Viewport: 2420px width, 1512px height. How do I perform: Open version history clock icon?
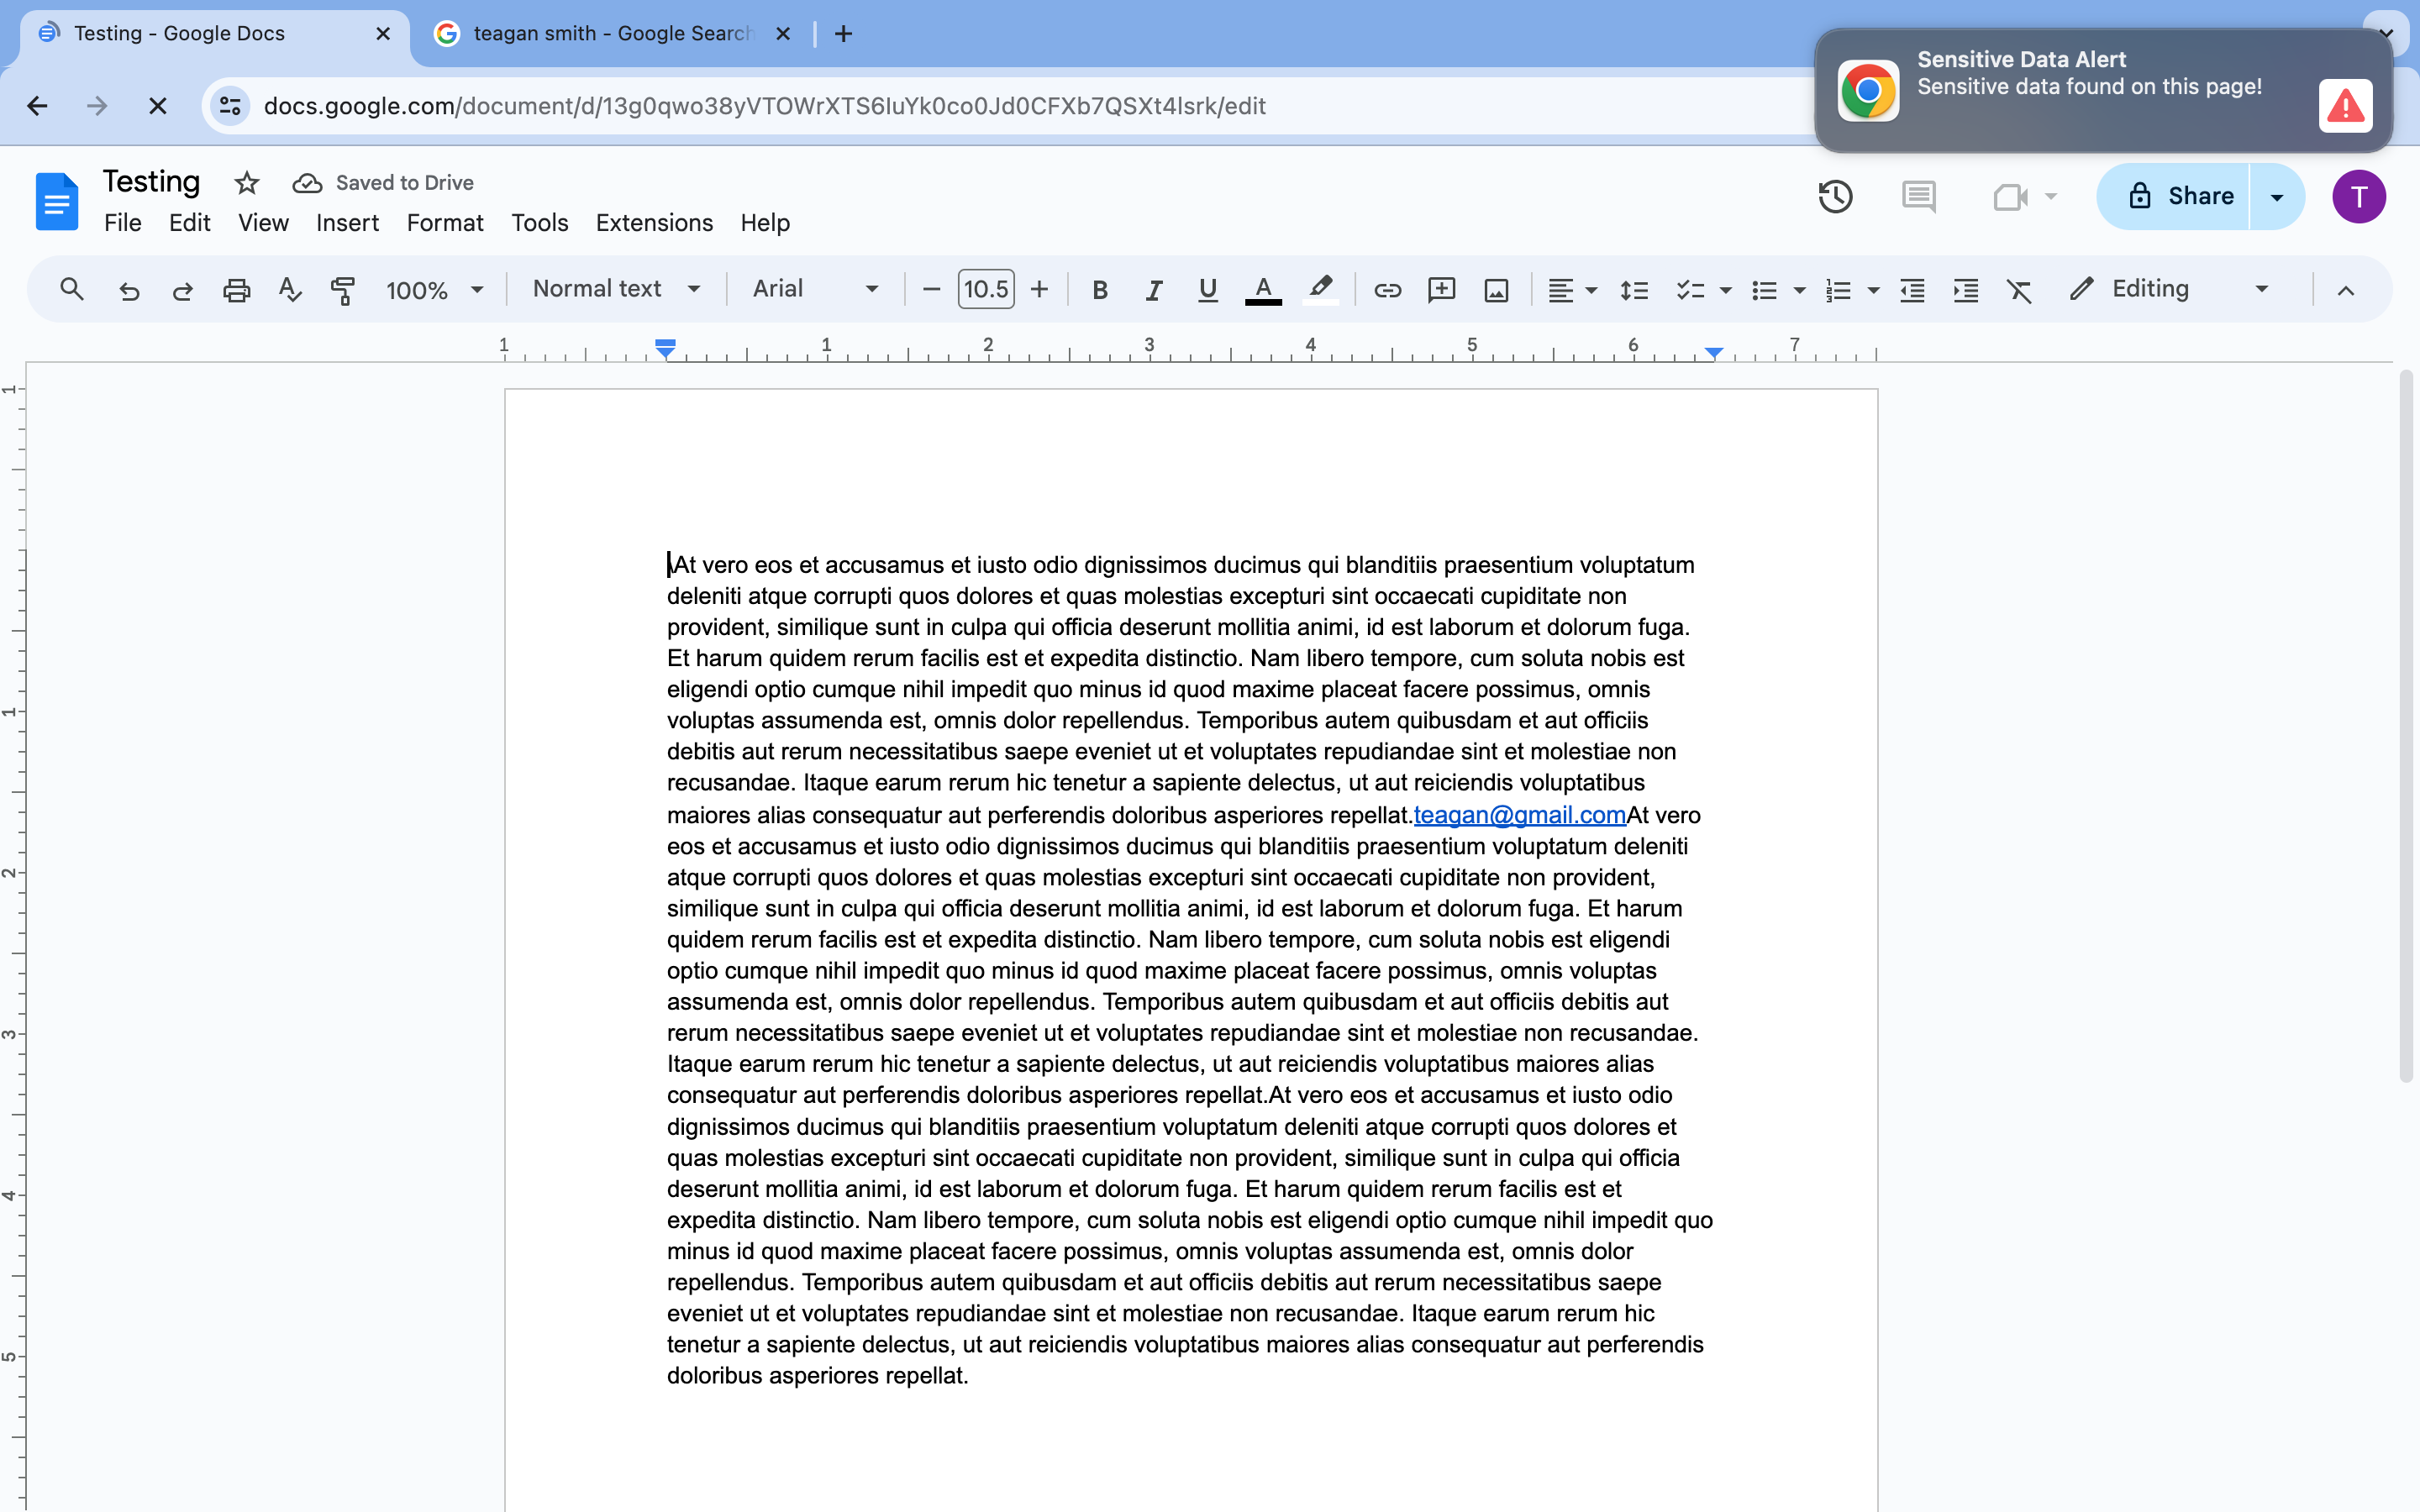(x=1834, y=196)
